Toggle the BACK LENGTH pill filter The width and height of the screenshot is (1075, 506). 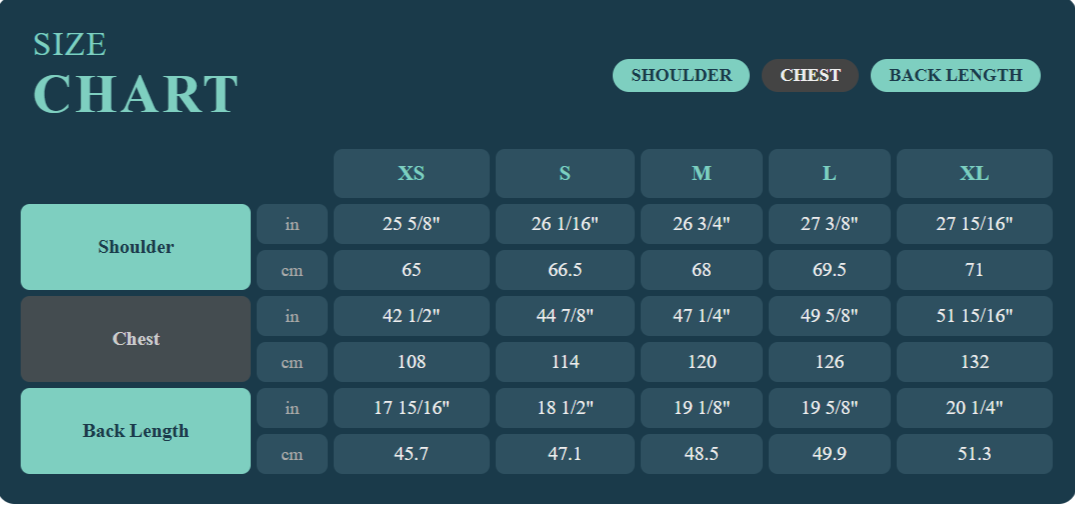click(x=955, y=75)
